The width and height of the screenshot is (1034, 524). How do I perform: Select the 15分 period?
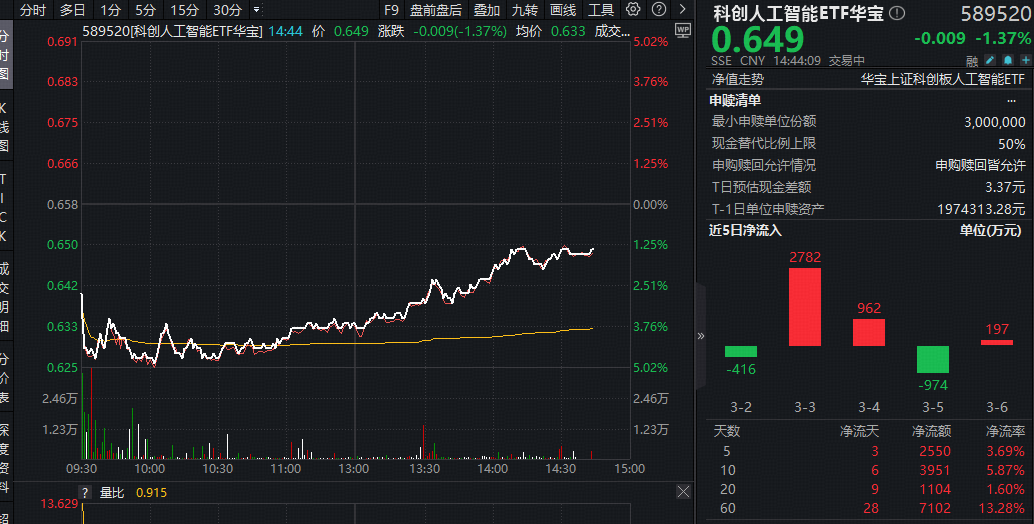click(184, 10)
